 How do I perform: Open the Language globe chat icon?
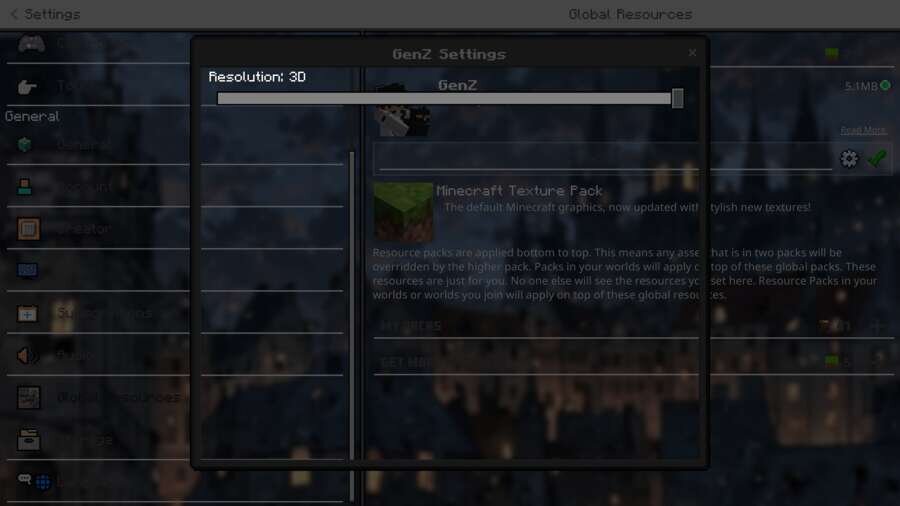(x=34, y=481)
